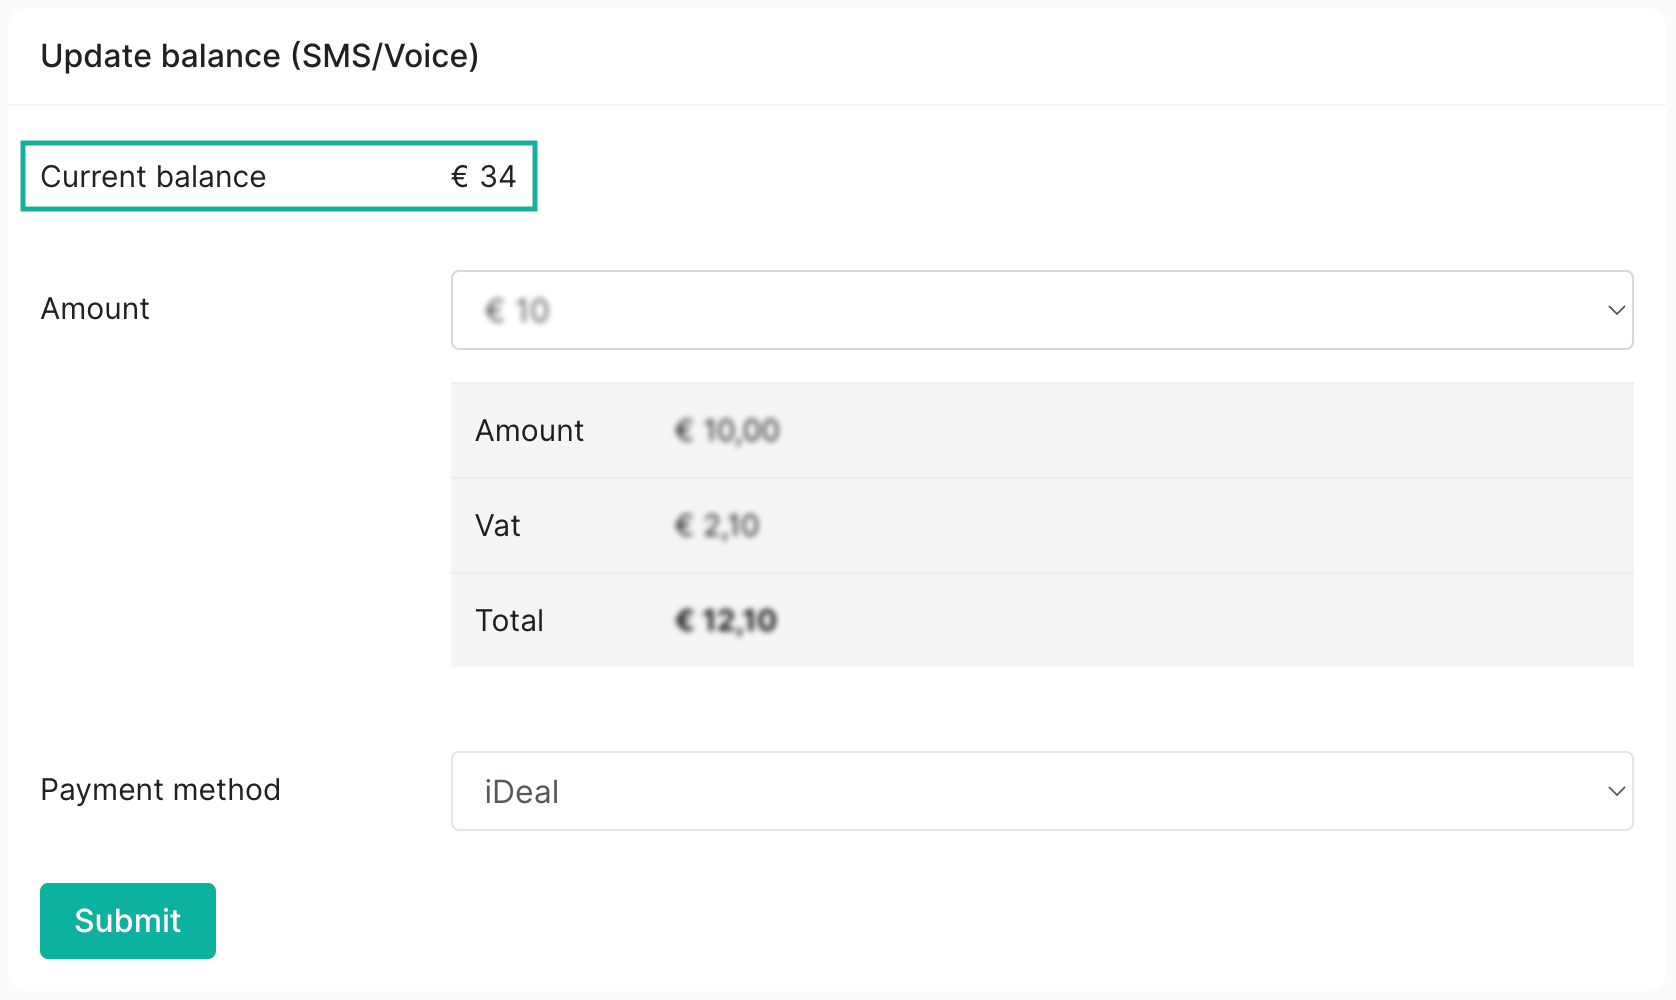This screenshot has width=1676, height=1000.
Task: Click the chevron arrow of Amount dropdown
Action: [x=1616, y=310]
